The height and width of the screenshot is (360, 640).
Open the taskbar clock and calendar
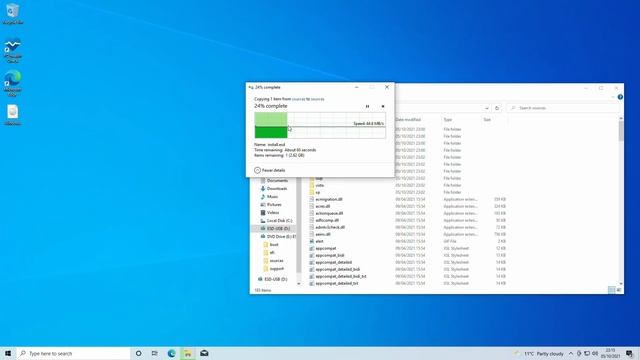point(611,353)
